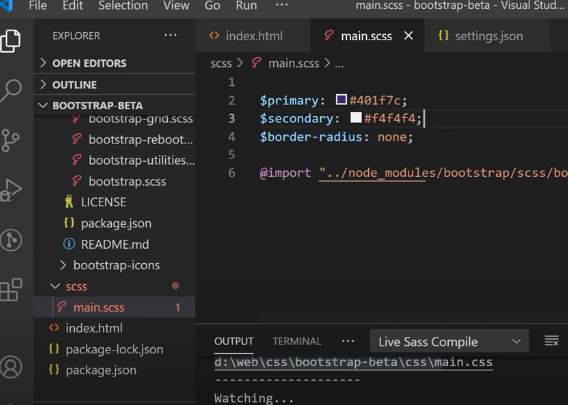Viewport: 568px width, 405px height.
Task: Click the README.md info icon
Action: [69, 244]
